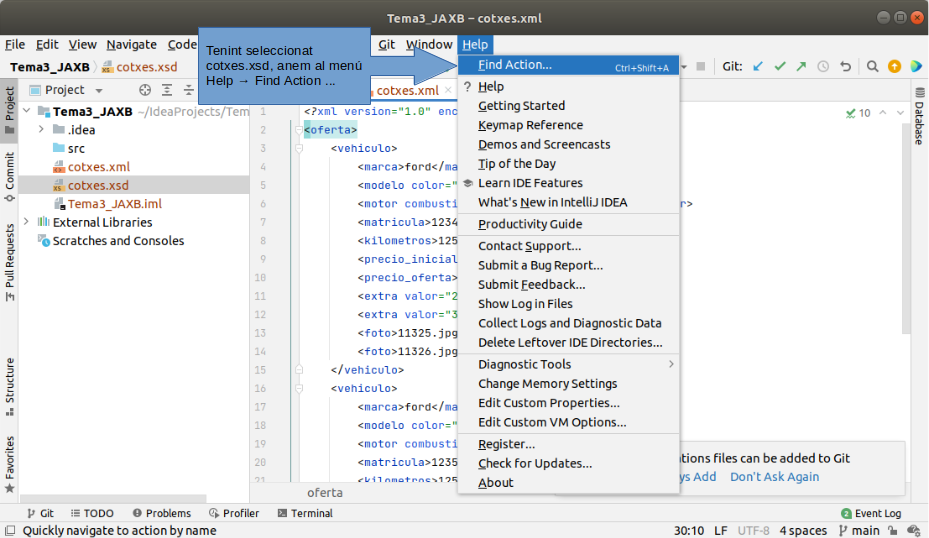Click Git push arrow icon
Viewport: 929px width, 538px height.
click(801, 66)
